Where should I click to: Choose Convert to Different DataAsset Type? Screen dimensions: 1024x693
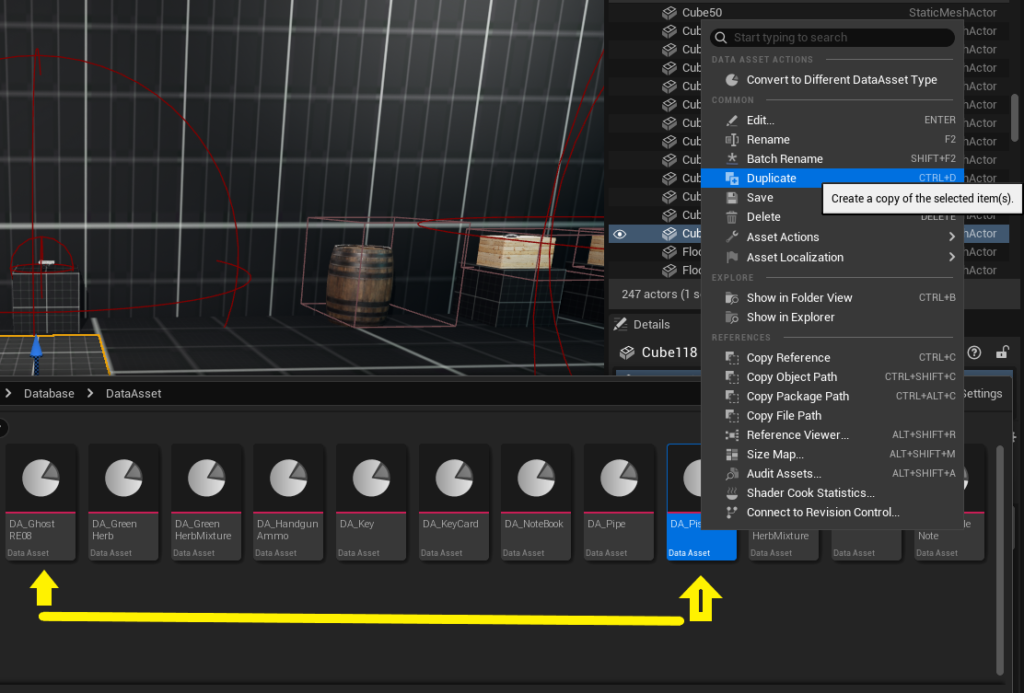(x=841, y=80)
